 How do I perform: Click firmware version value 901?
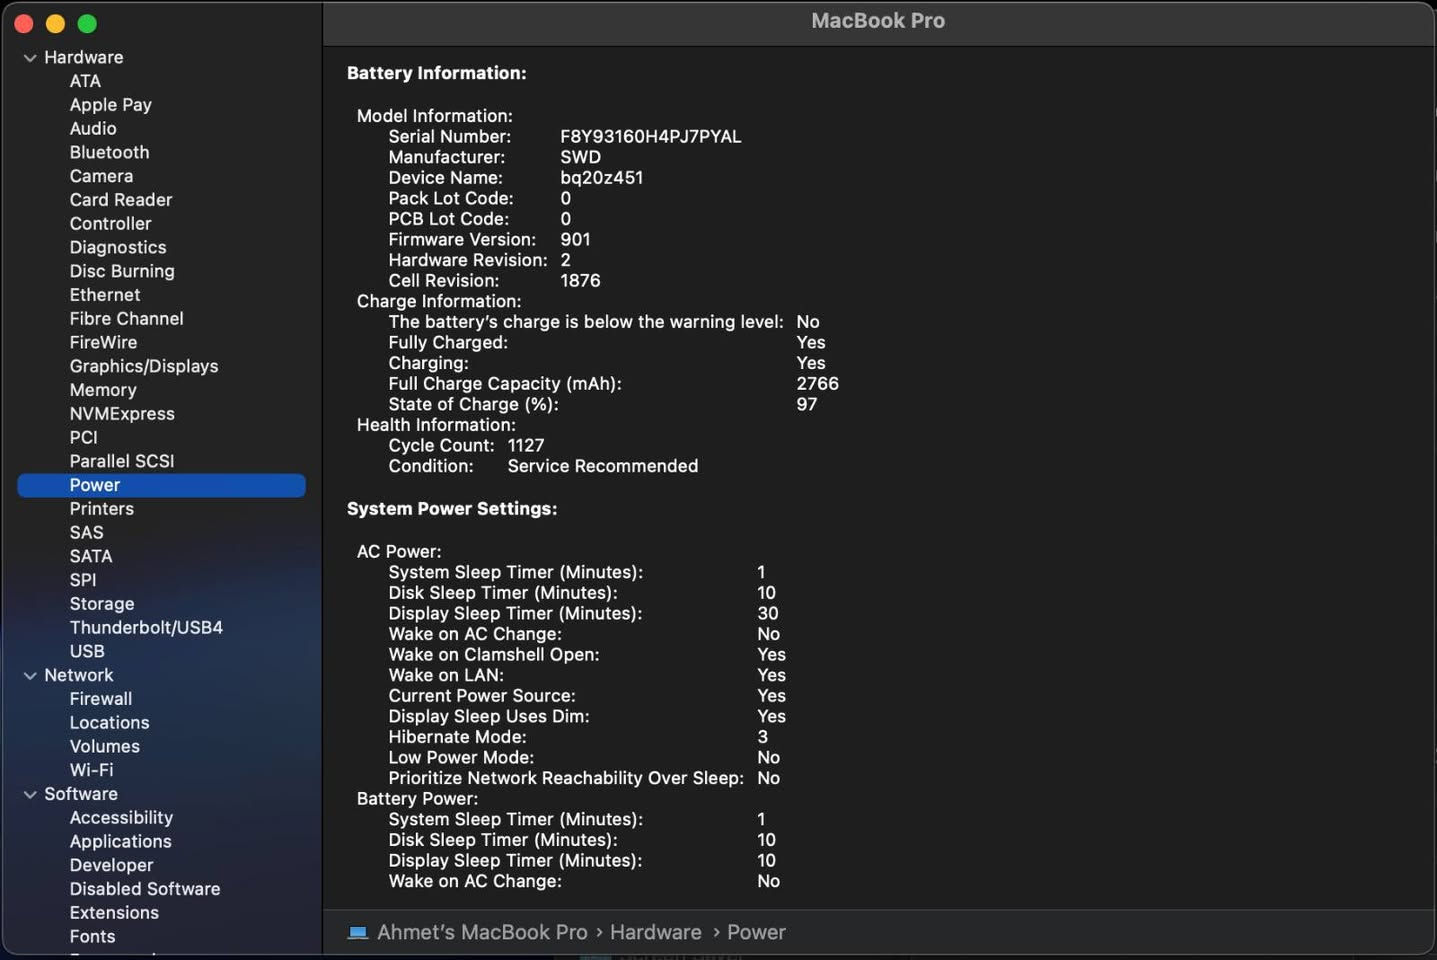tap(575, 240)
